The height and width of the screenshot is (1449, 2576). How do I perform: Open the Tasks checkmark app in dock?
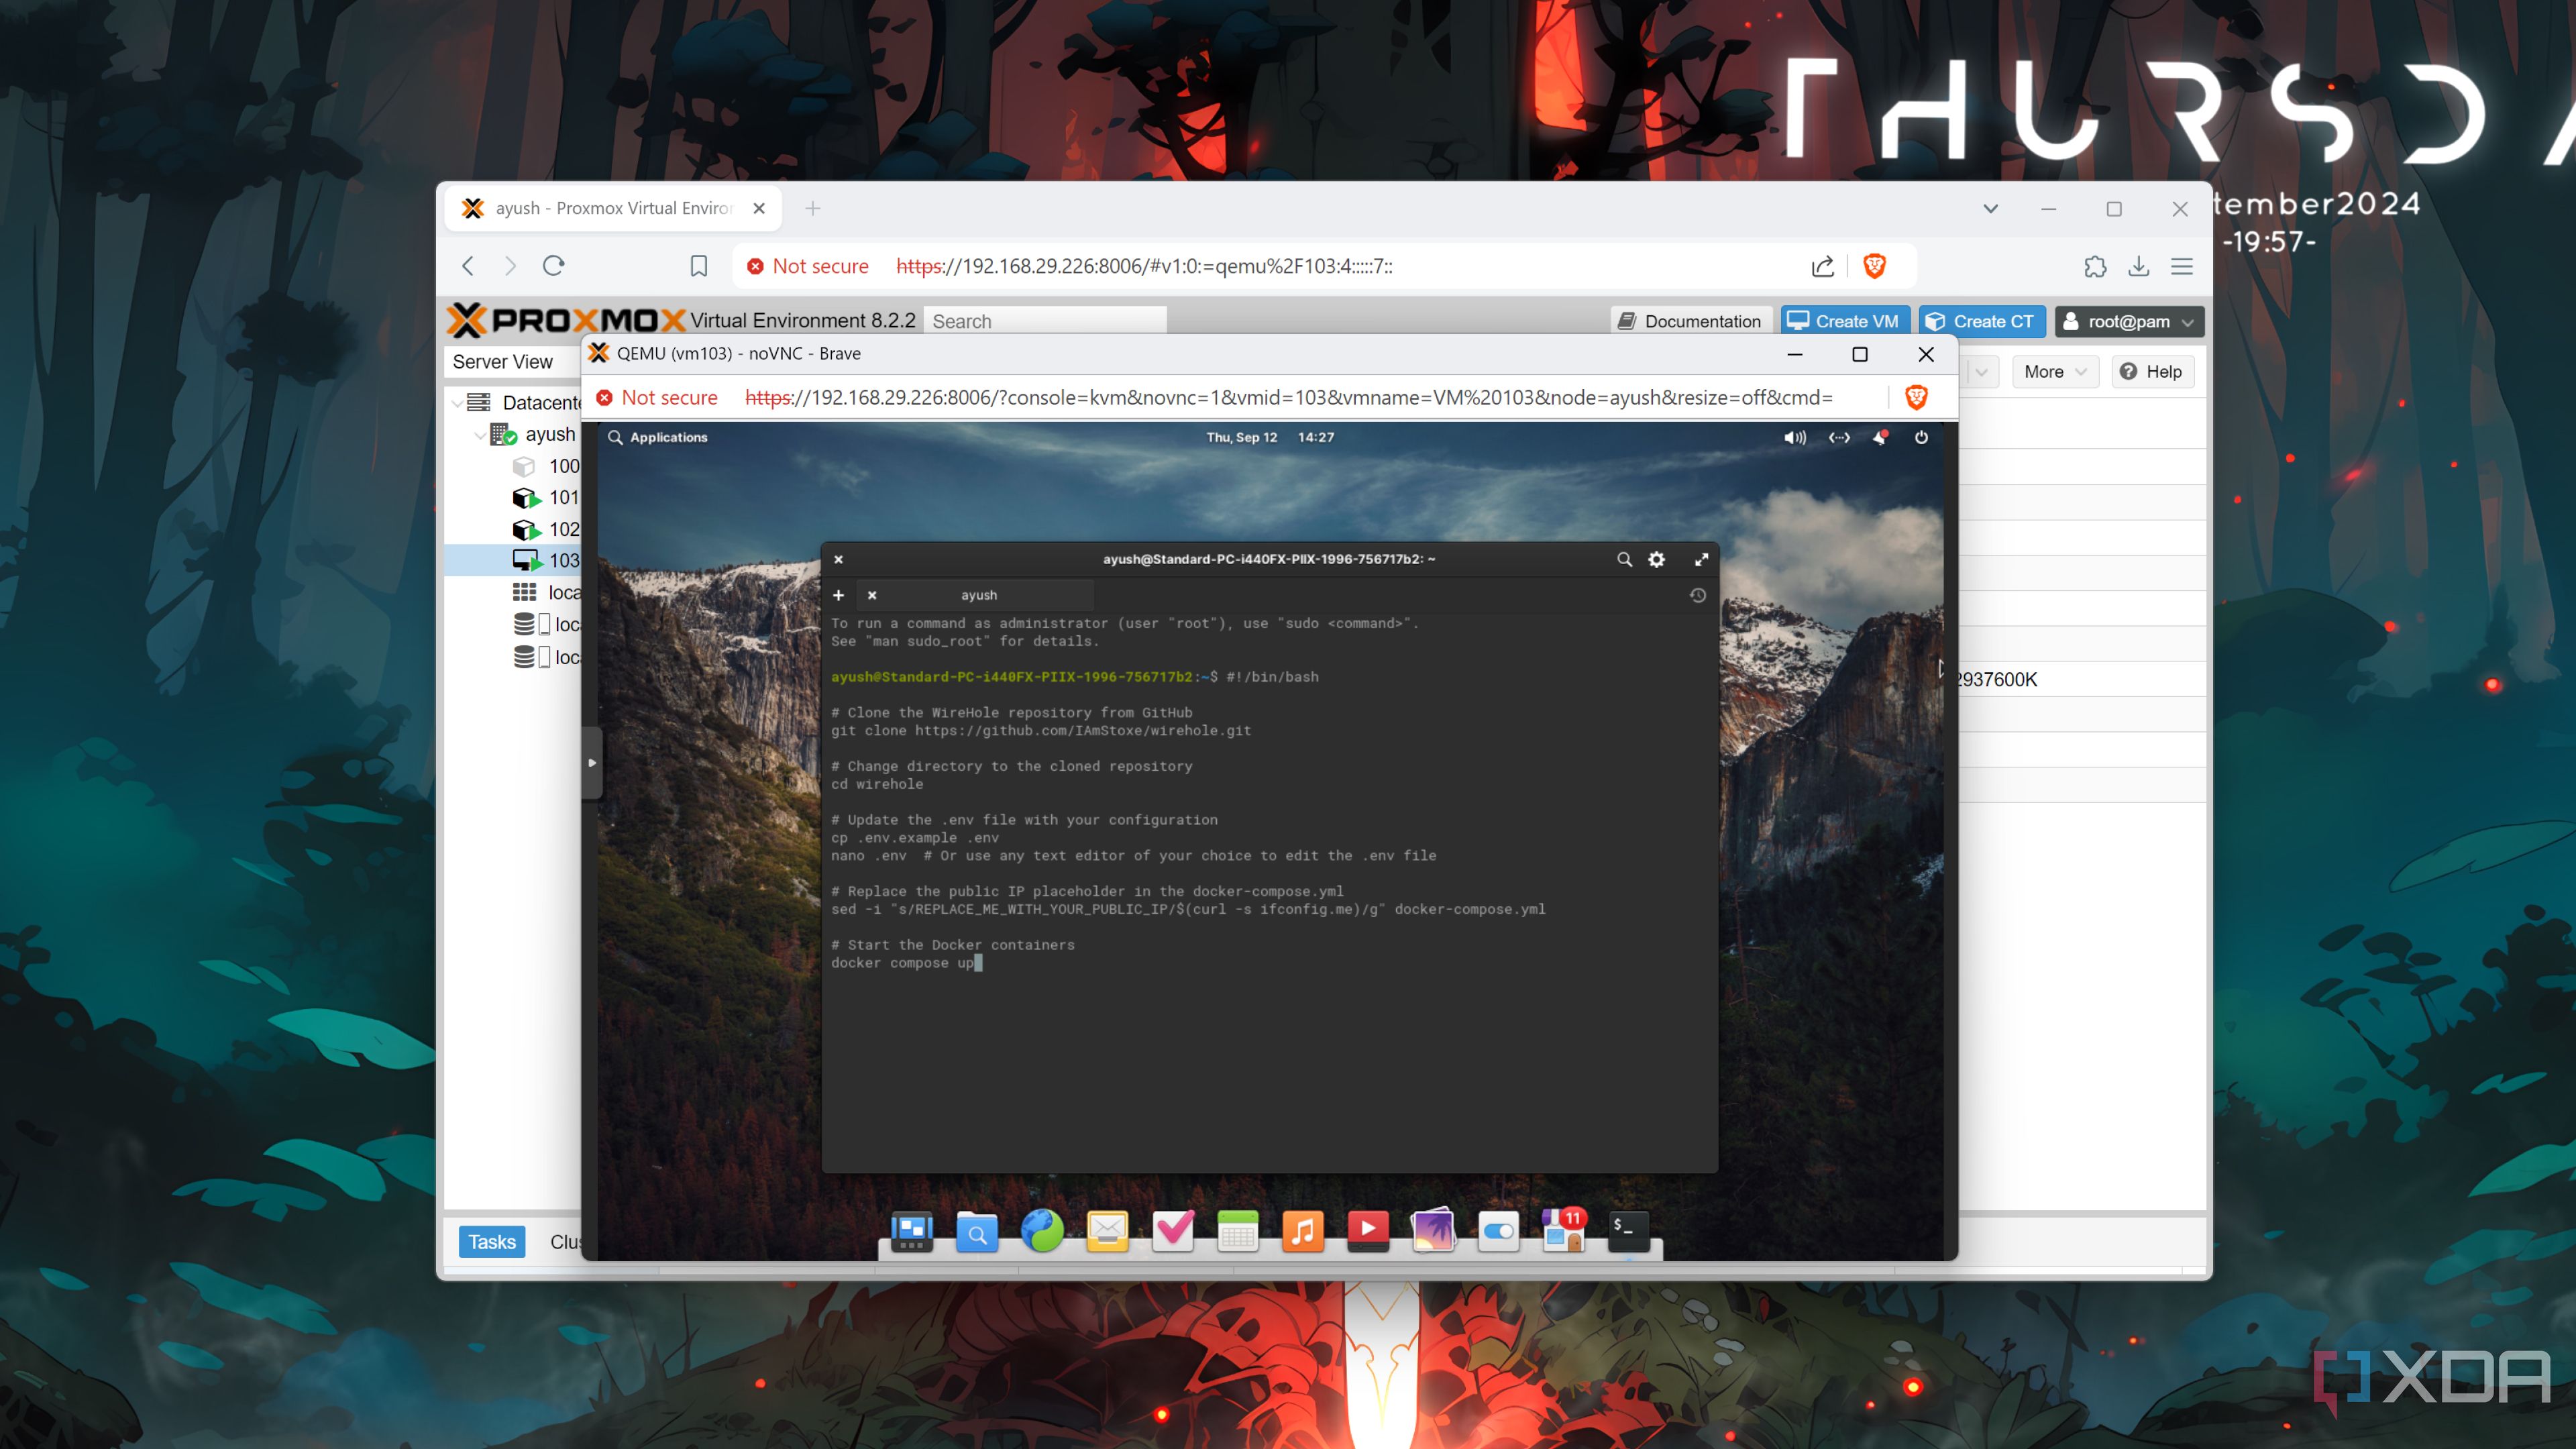[x=1172, y=1231]
